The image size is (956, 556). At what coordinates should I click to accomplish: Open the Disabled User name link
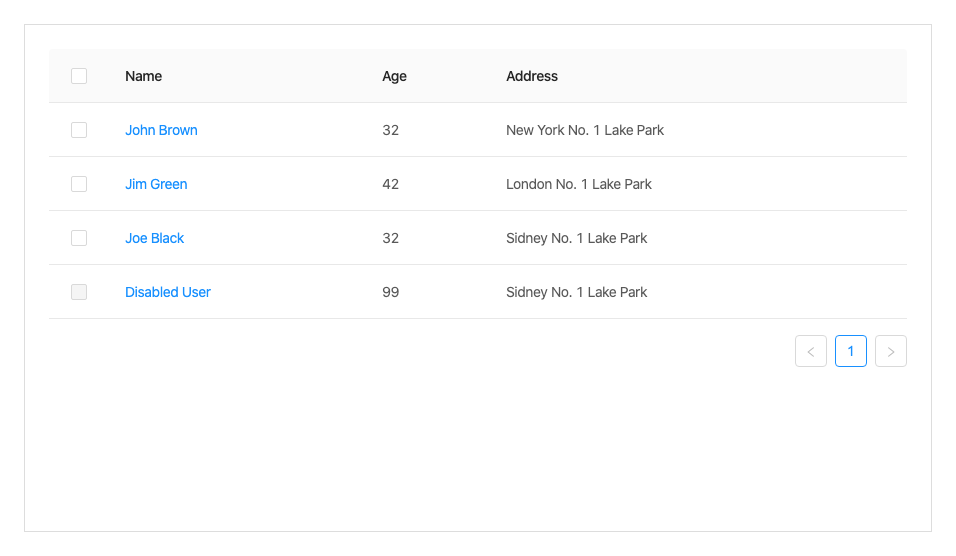[x=168, y=292]
